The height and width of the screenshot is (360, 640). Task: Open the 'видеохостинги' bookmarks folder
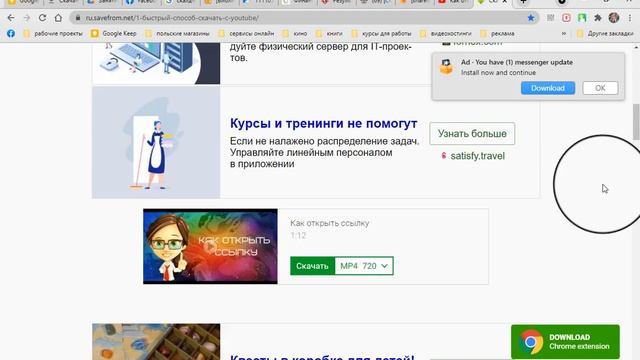[x=446, y=33]
